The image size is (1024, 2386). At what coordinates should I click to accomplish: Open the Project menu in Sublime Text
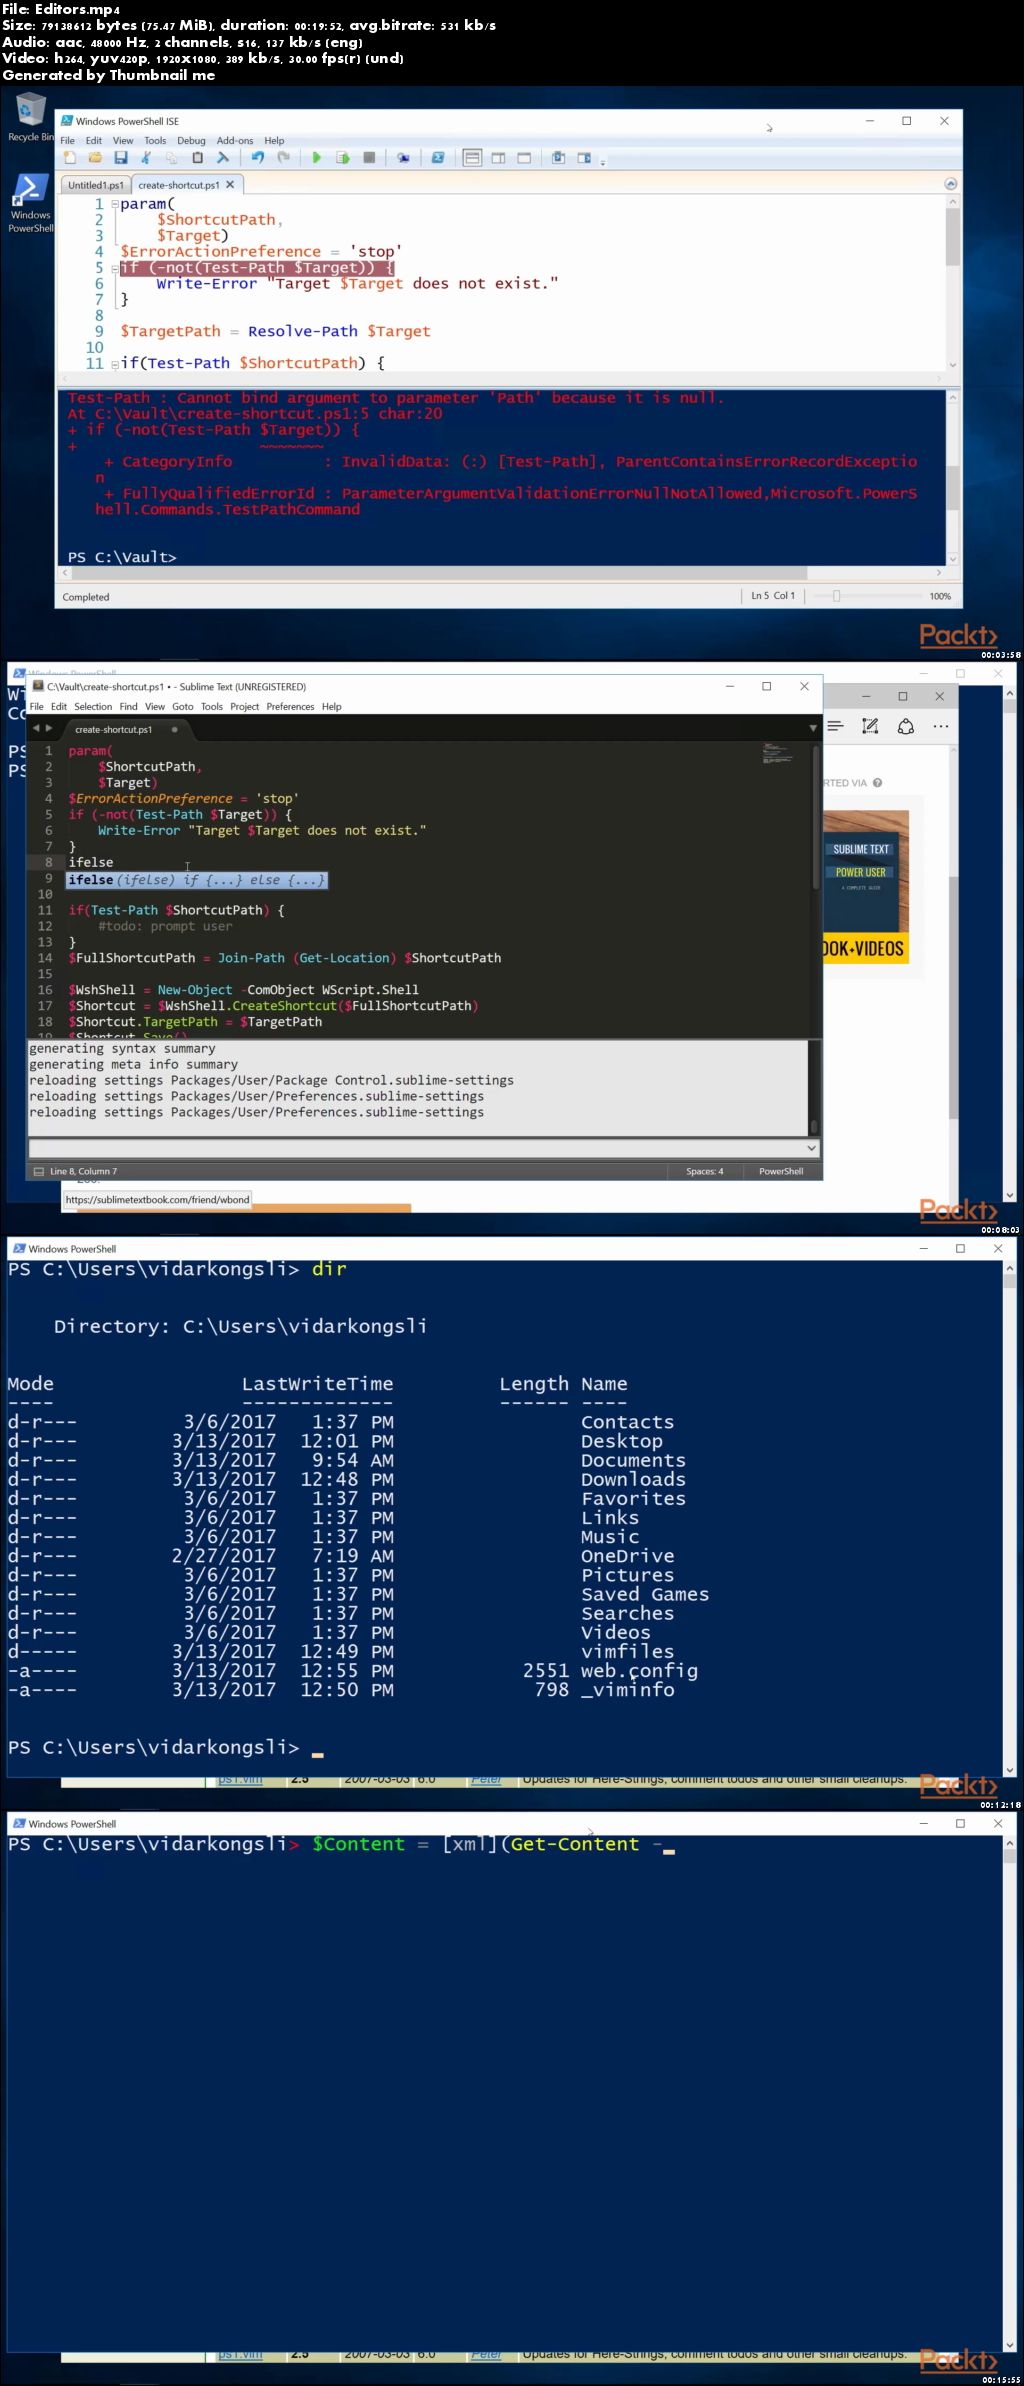pyautogui.click(x=245, y=707)
